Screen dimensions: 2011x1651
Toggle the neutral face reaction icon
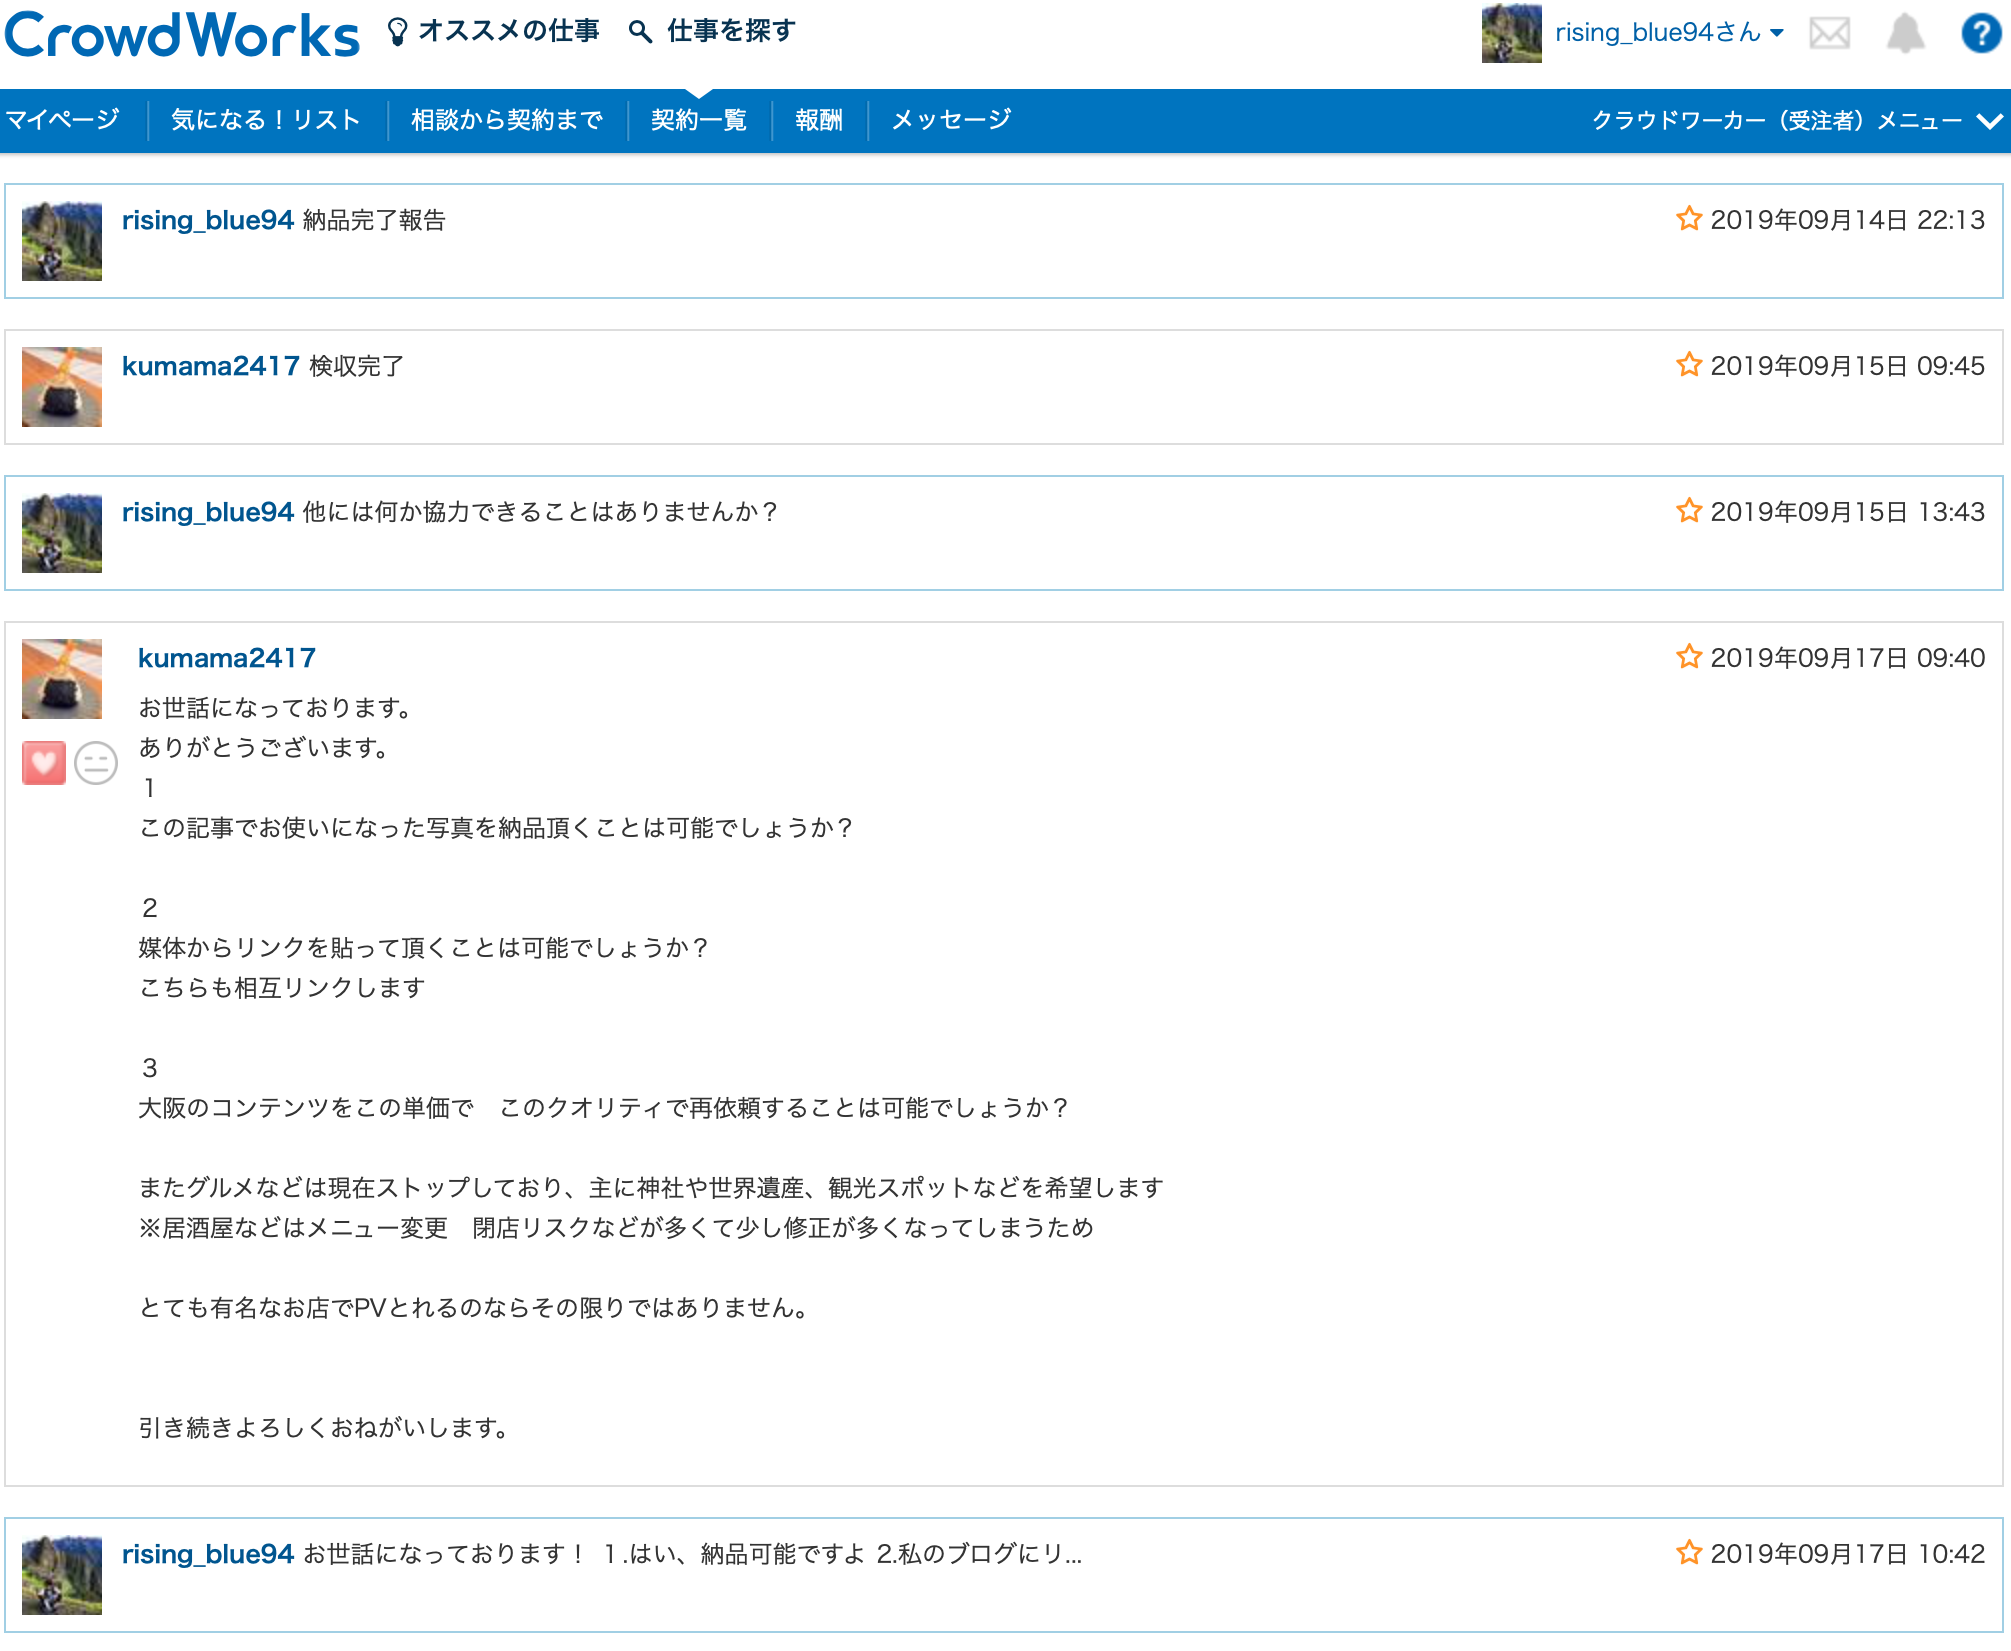click(x=96, y=763)
